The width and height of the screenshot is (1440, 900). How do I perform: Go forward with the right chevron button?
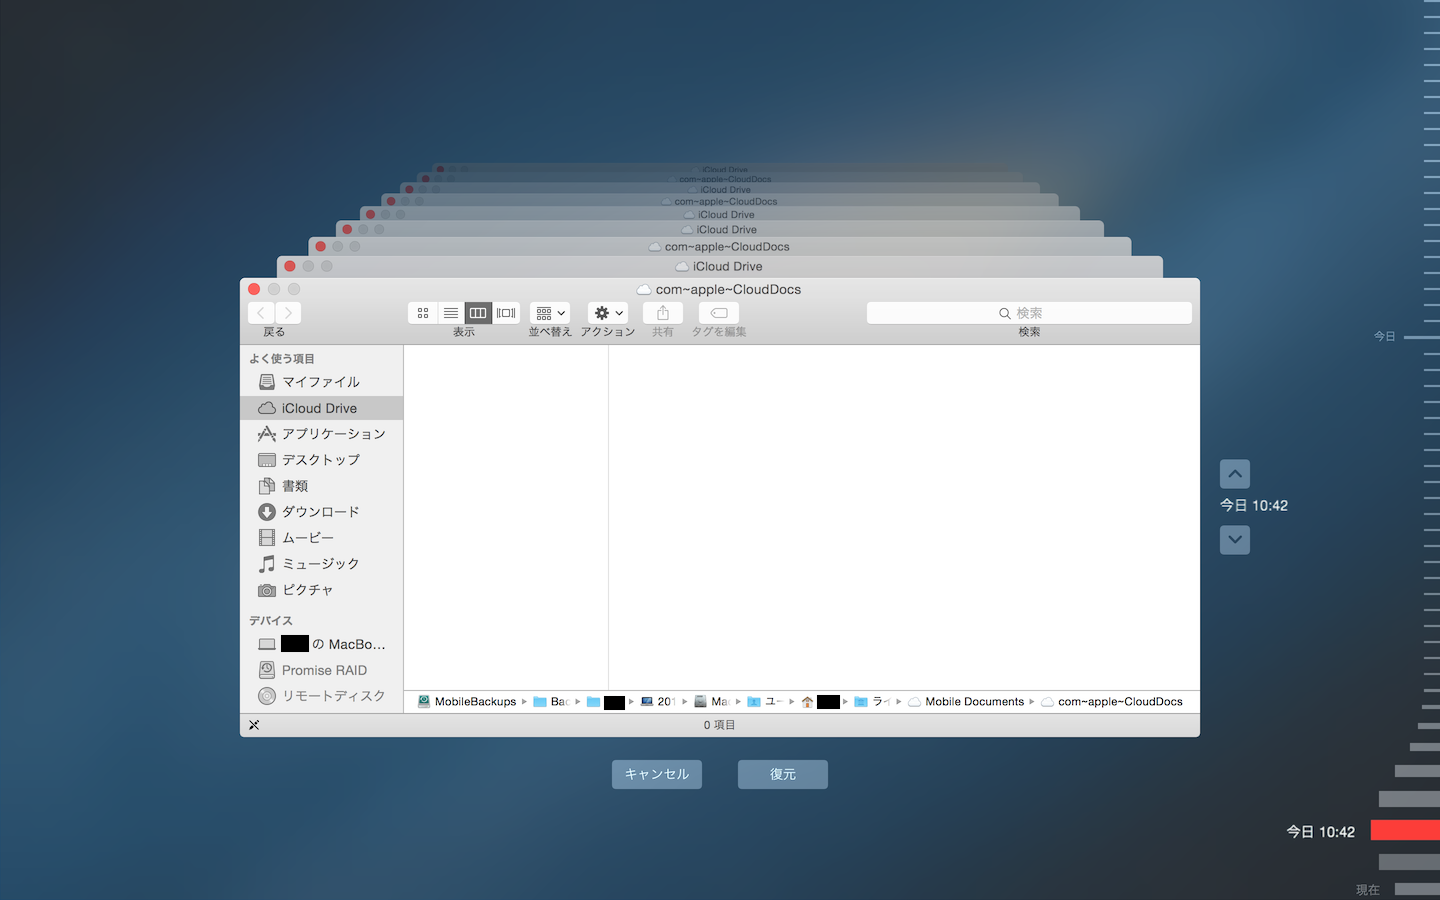tap(288, 313)
